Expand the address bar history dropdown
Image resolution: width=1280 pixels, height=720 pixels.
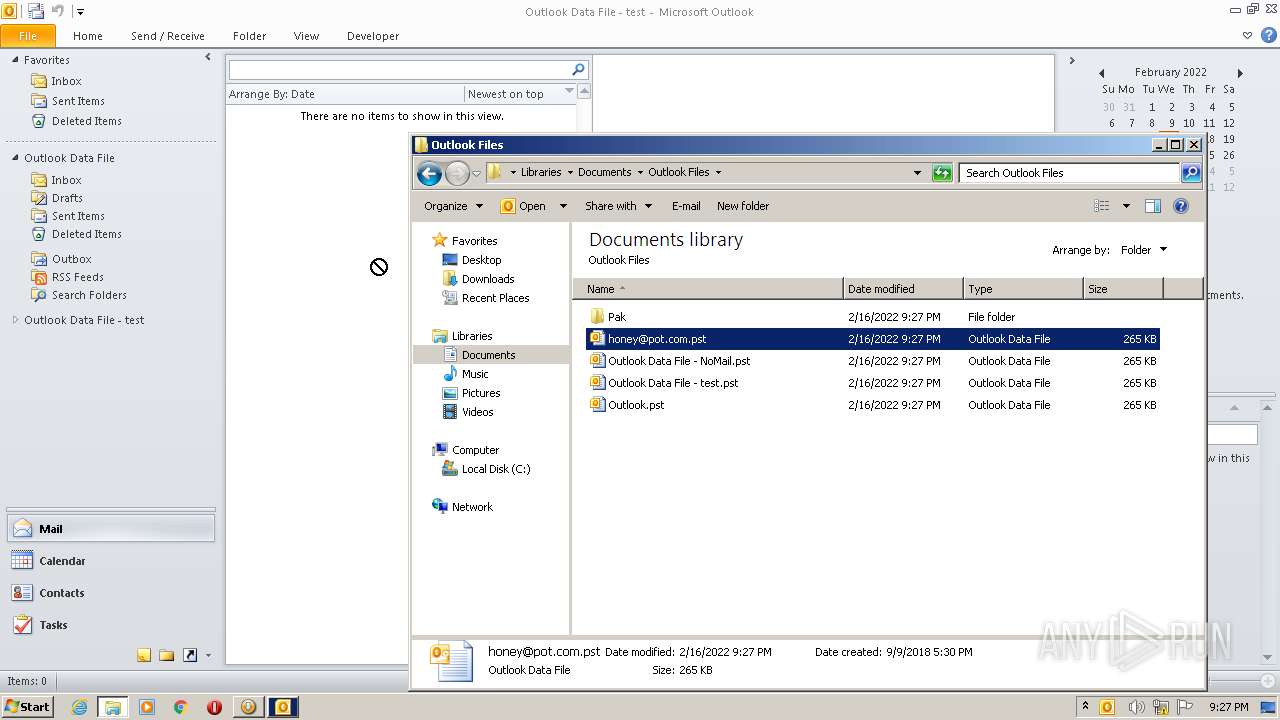[x=917, y=173]
